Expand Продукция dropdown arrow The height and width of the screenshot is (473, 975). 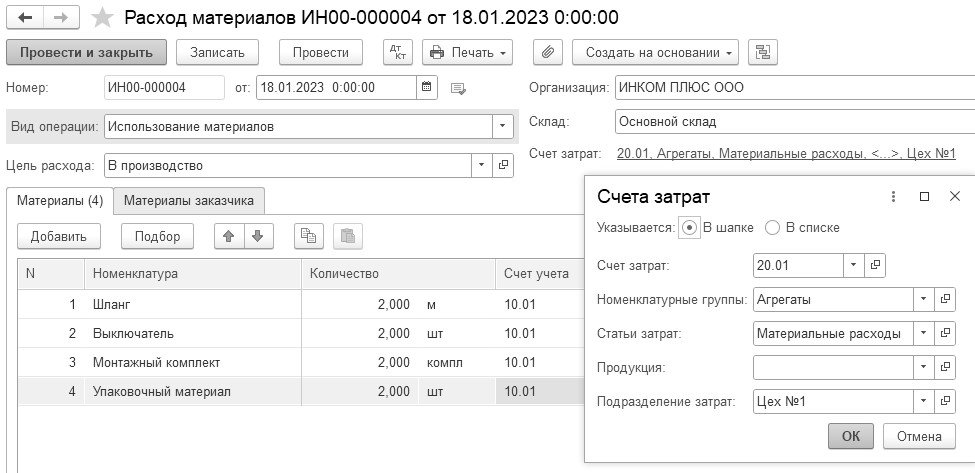pos(923,367)
